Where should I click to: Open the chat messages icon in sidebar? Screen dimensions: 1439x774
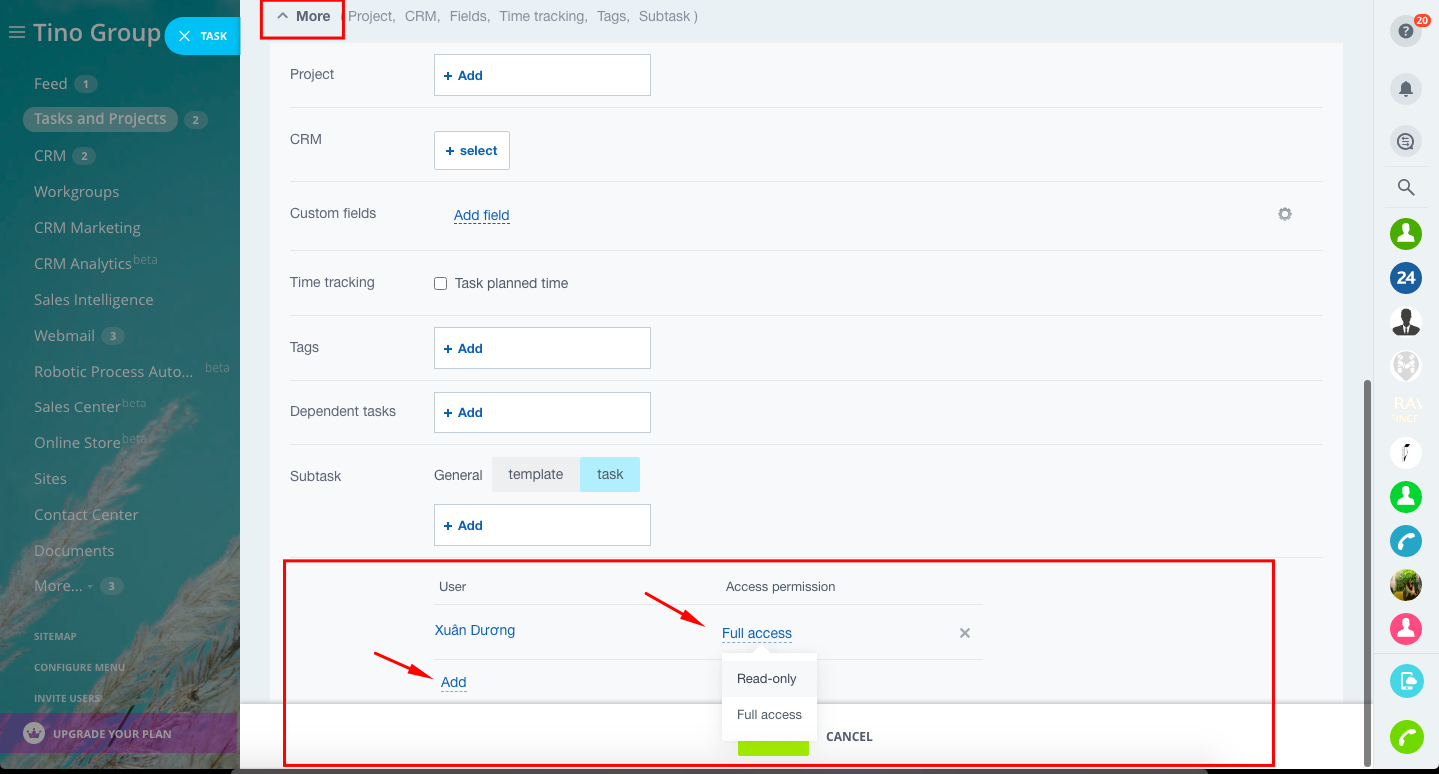(1405, 141)
